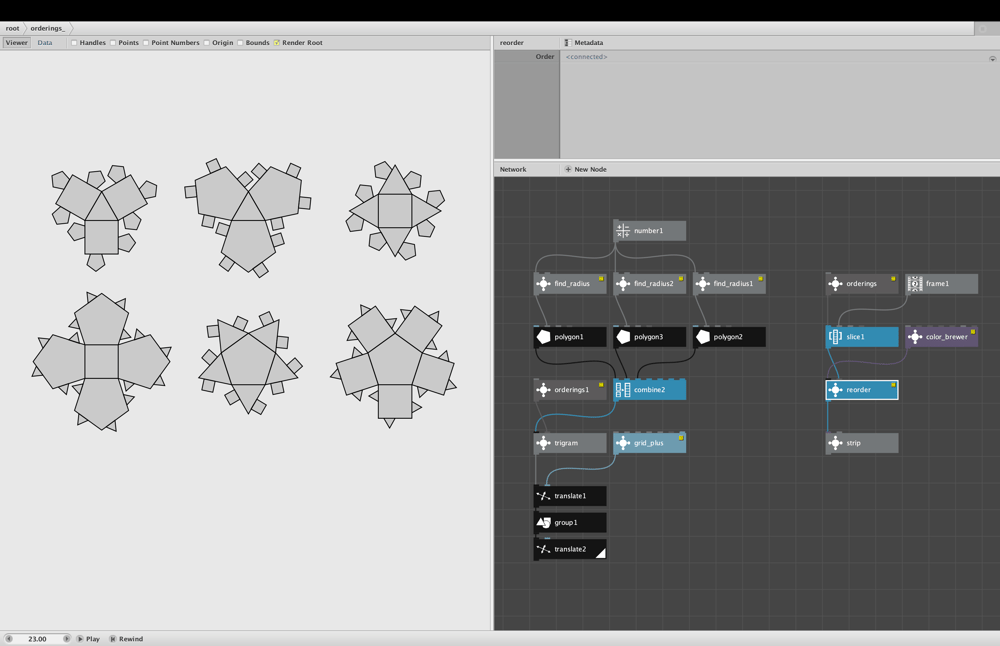1000x646 pixels.
Task: Click the top-middle three-pentagon figure in viewer
Action: click(x=248, y=217)
